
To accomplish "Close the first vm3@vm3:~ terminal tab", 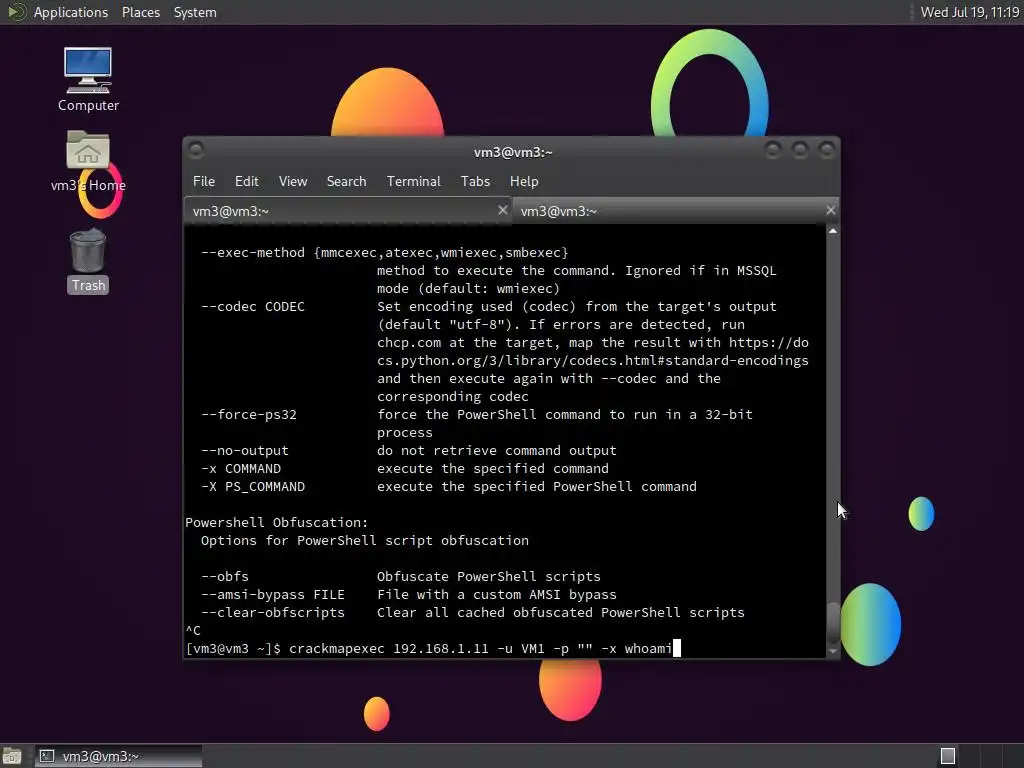I will coord(502,210).
